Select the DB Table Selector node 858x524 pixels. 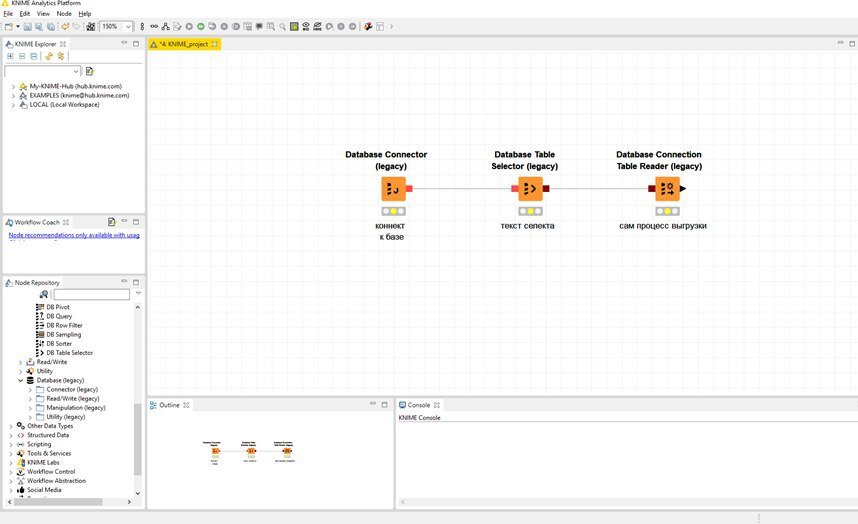click(x=69, y=353)
